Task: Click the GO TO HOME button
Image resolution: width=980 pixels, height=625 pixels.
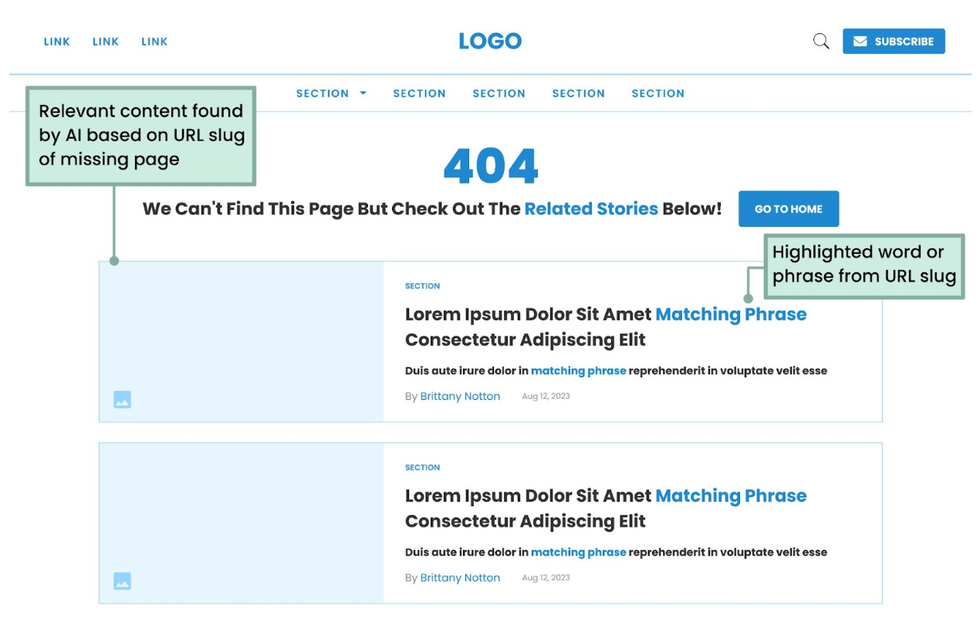Action: (x=788, y=209)
